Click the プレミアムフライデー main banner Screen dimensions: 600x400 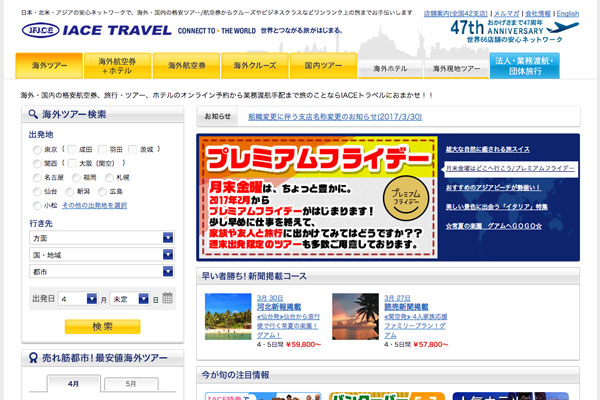pyautogui.click(x=318, y=197)
